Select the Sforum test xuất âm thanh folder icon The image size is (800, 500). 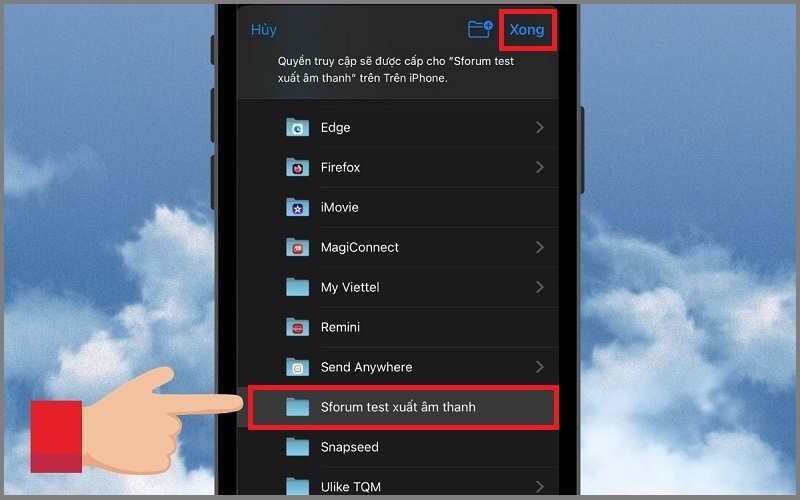[297, 407]
